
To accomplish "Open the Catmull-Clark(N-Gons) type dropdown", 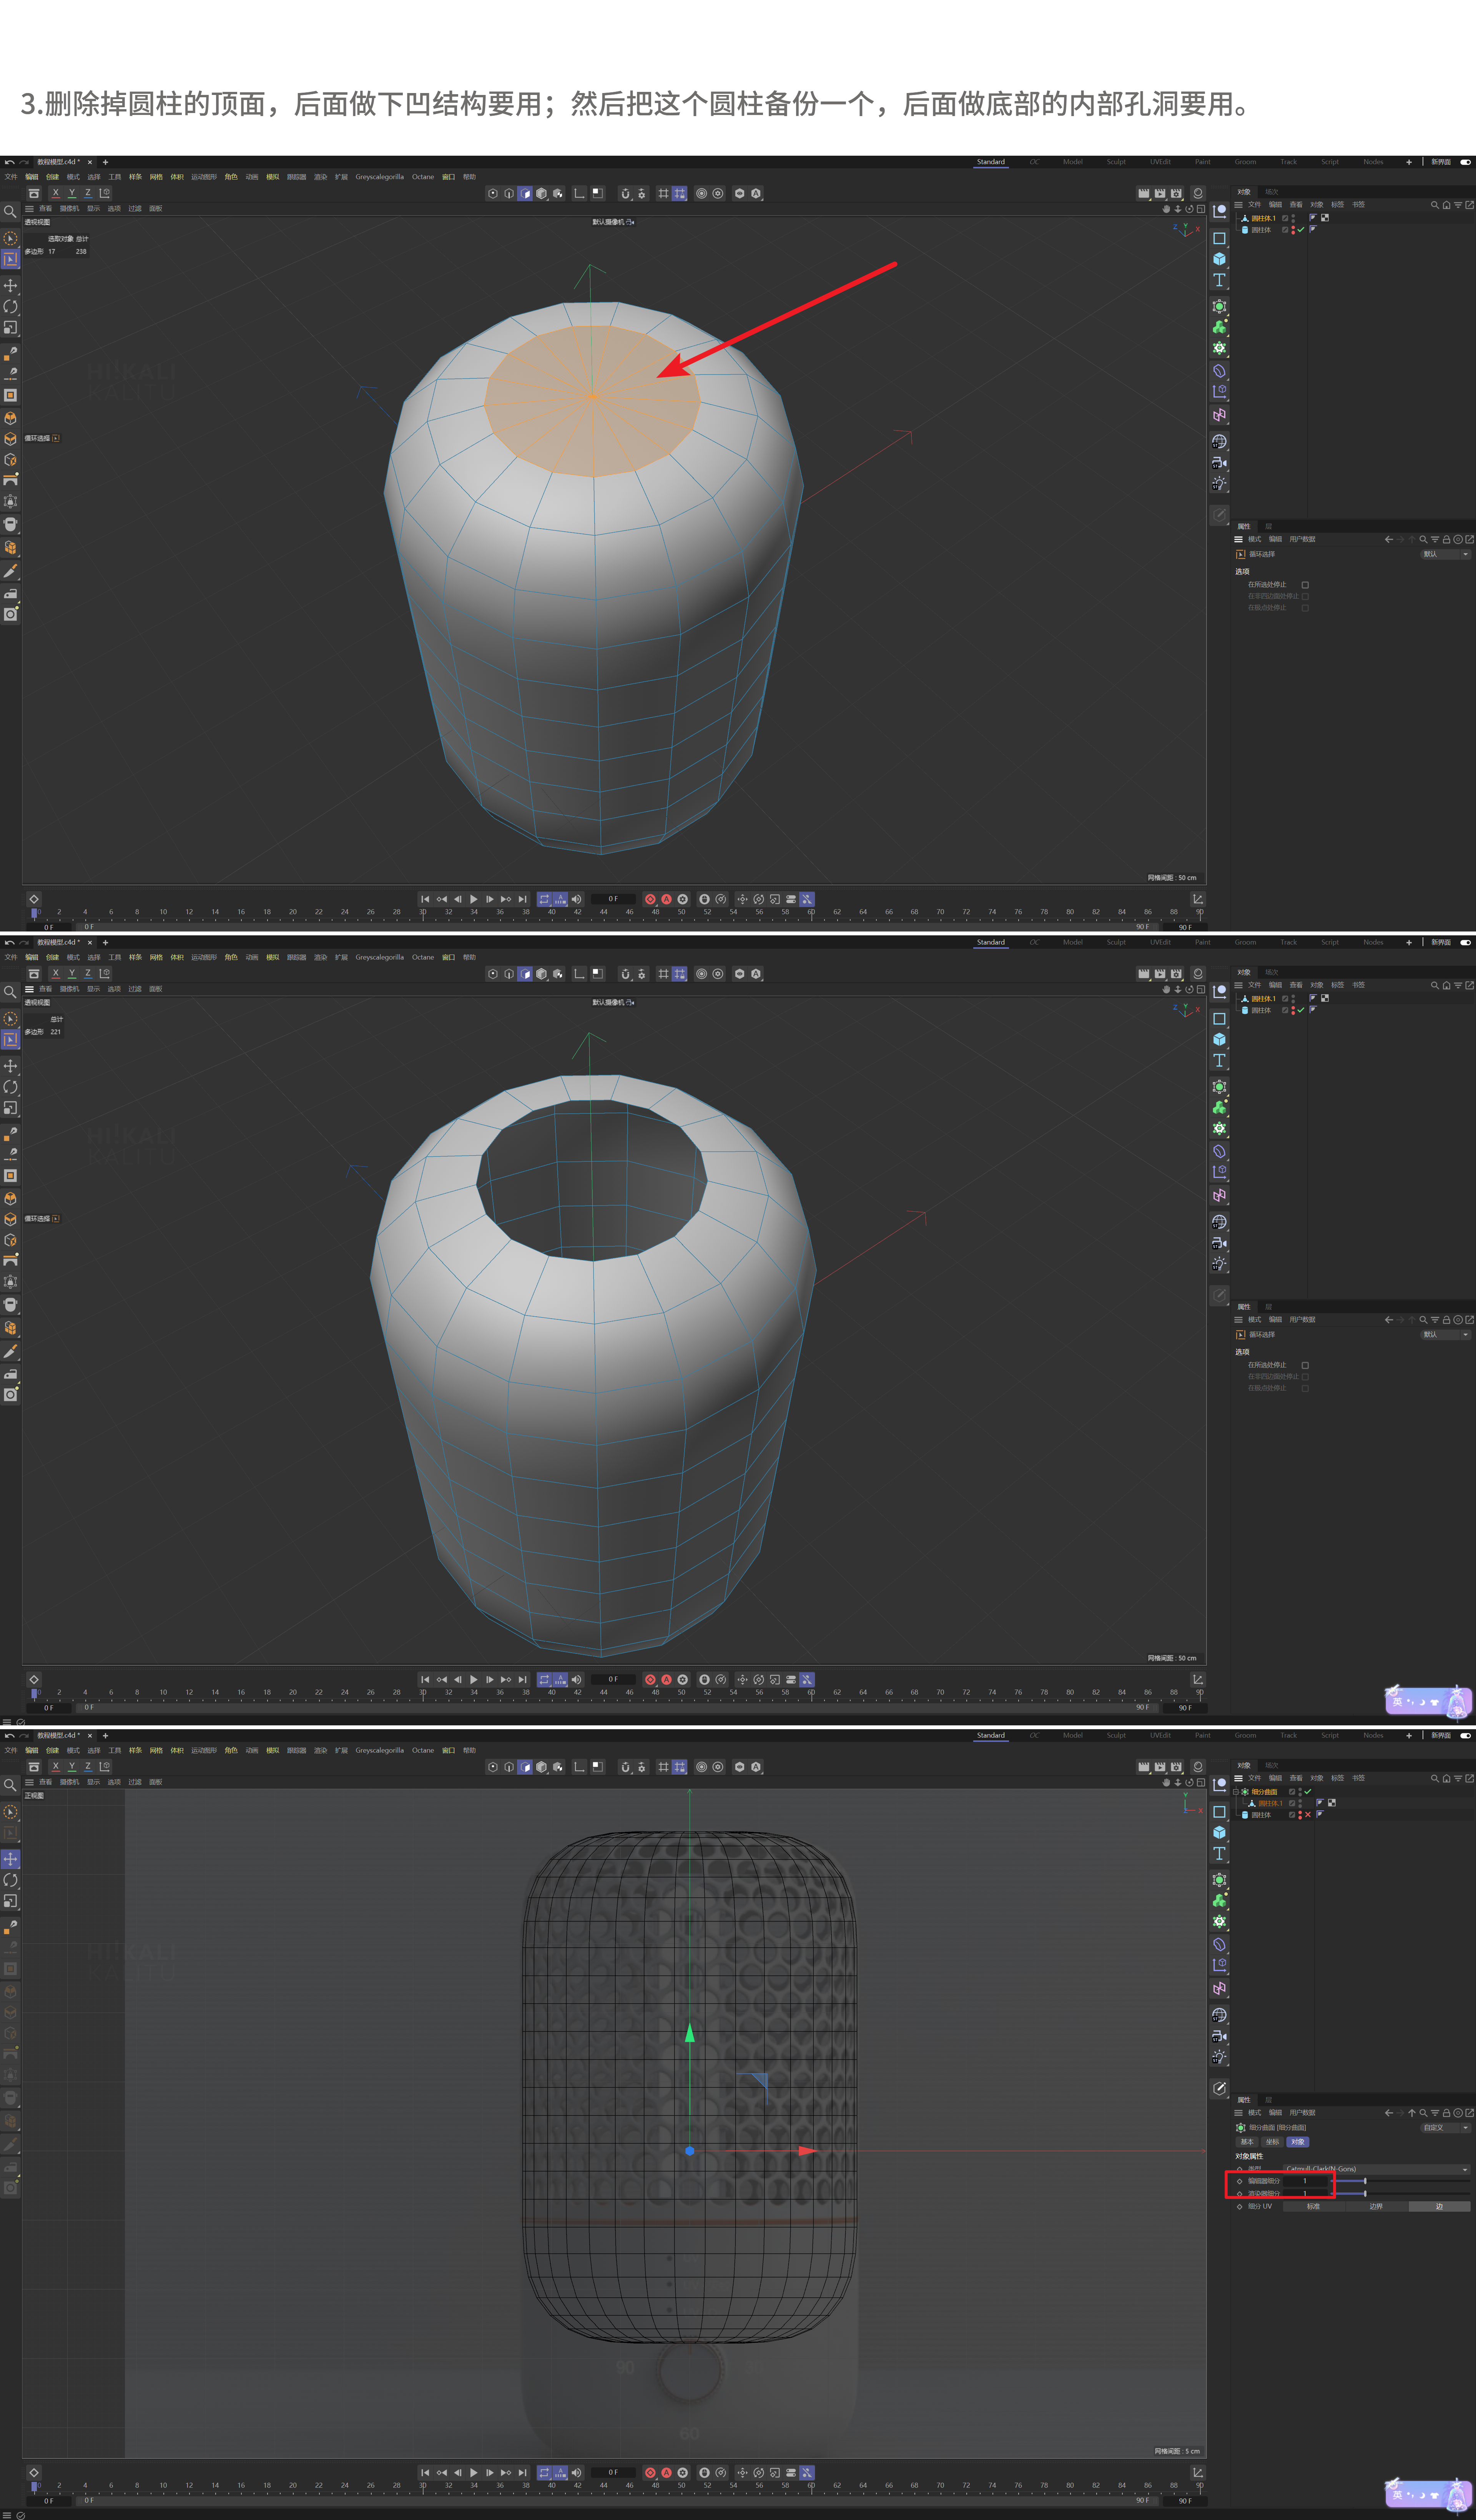I will [x=1376, y=2169].
